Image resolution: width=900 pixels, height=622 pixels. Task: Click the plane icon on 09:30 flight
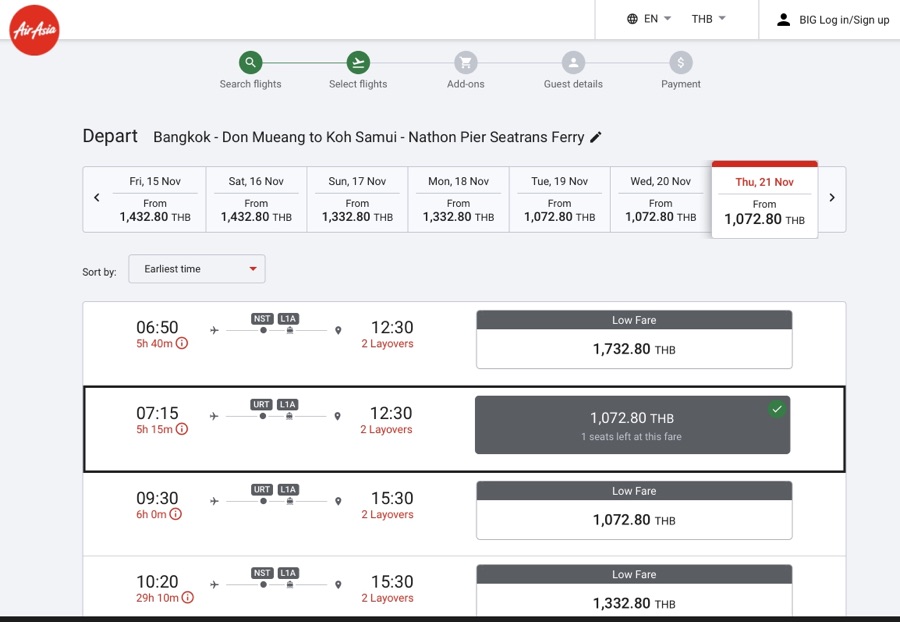point(214,501)
